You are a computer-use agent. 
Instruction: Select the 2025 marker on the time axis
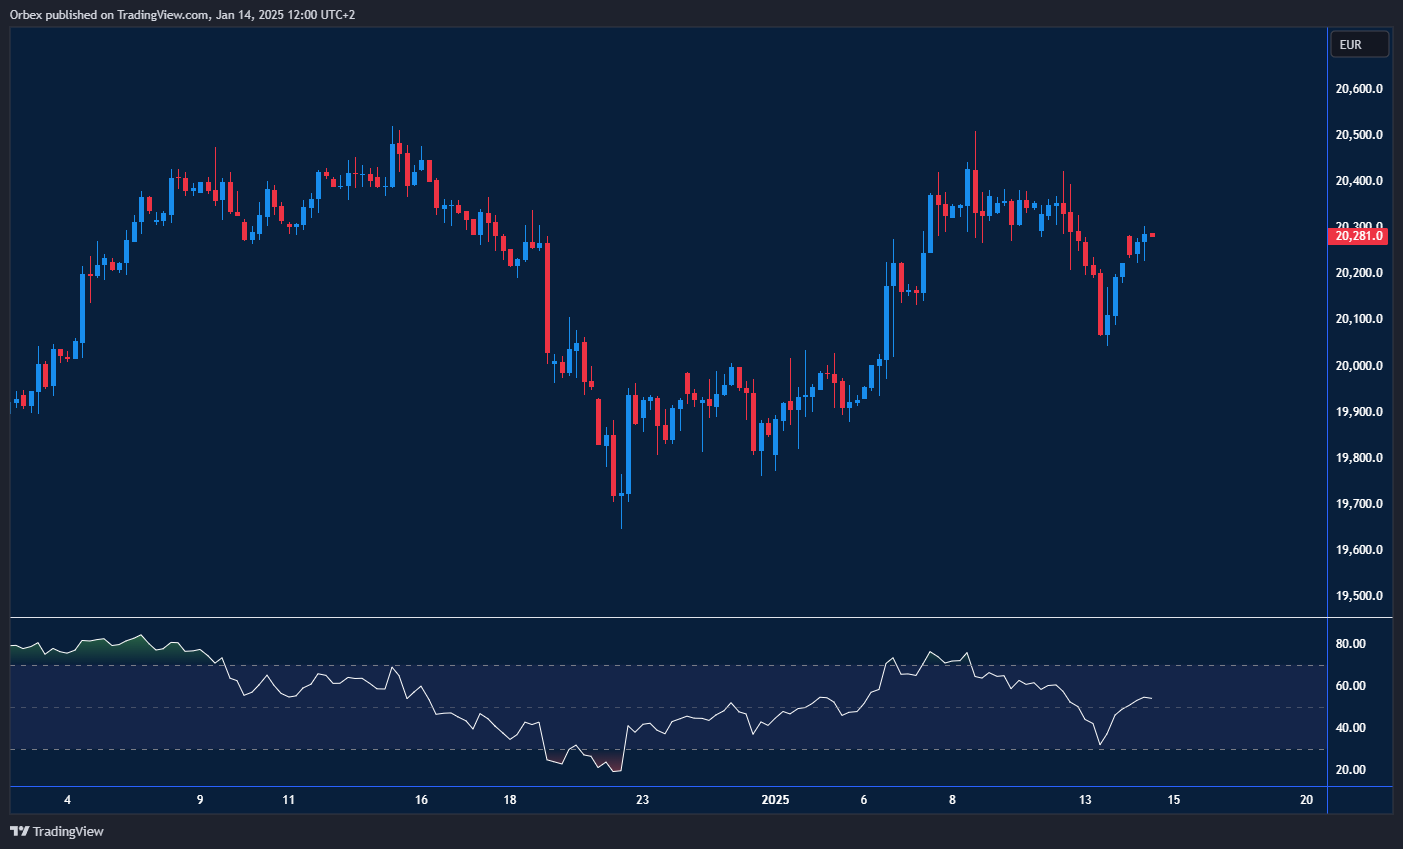pos(775,800)
